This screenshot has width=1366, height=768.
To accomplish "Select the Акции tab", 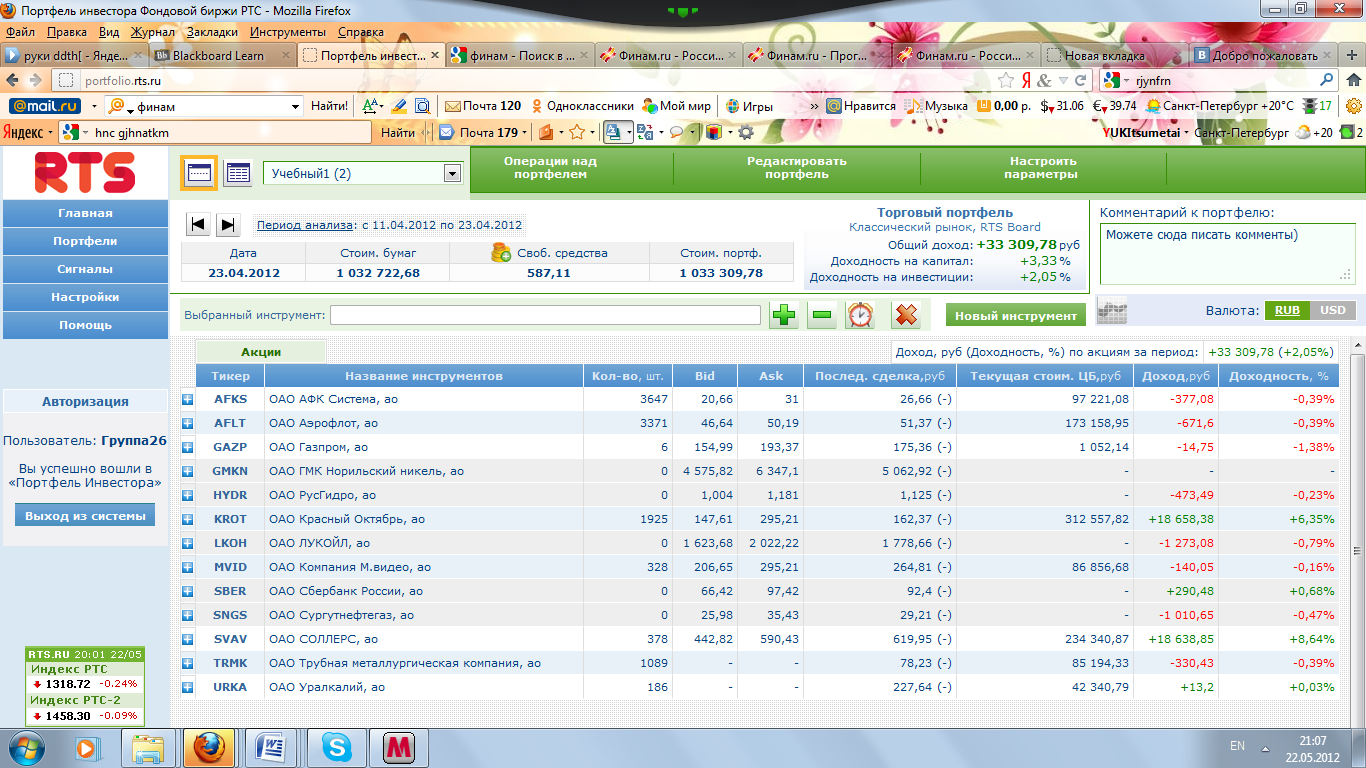I will 261,352.
